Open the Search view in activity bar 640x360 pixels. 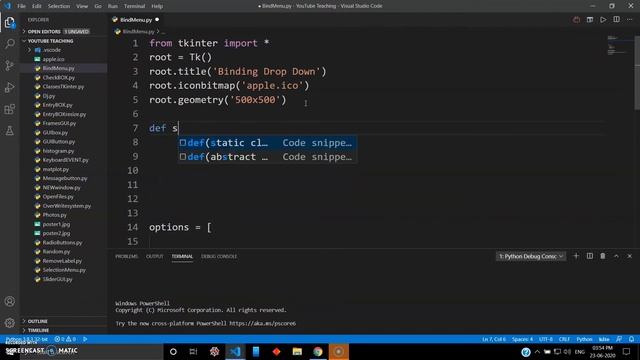(9, 44)
